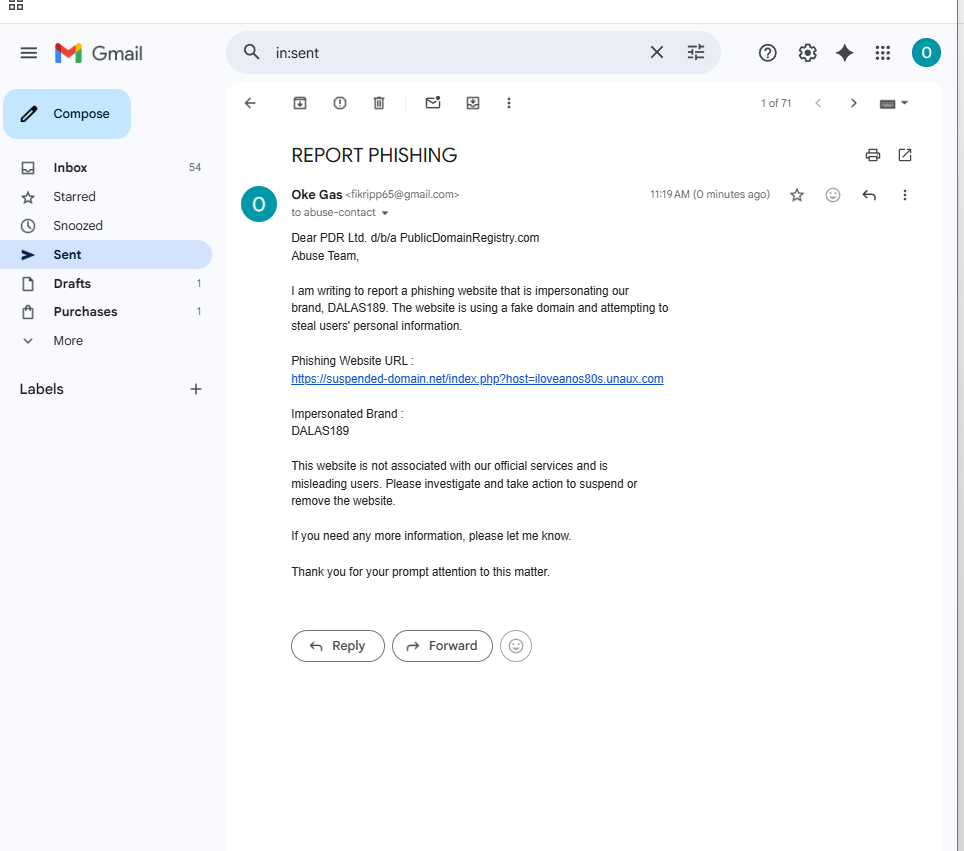Viewport: 964px width, 851px height.
Task: Open the Google apps grid
Action: coord(883,53)
